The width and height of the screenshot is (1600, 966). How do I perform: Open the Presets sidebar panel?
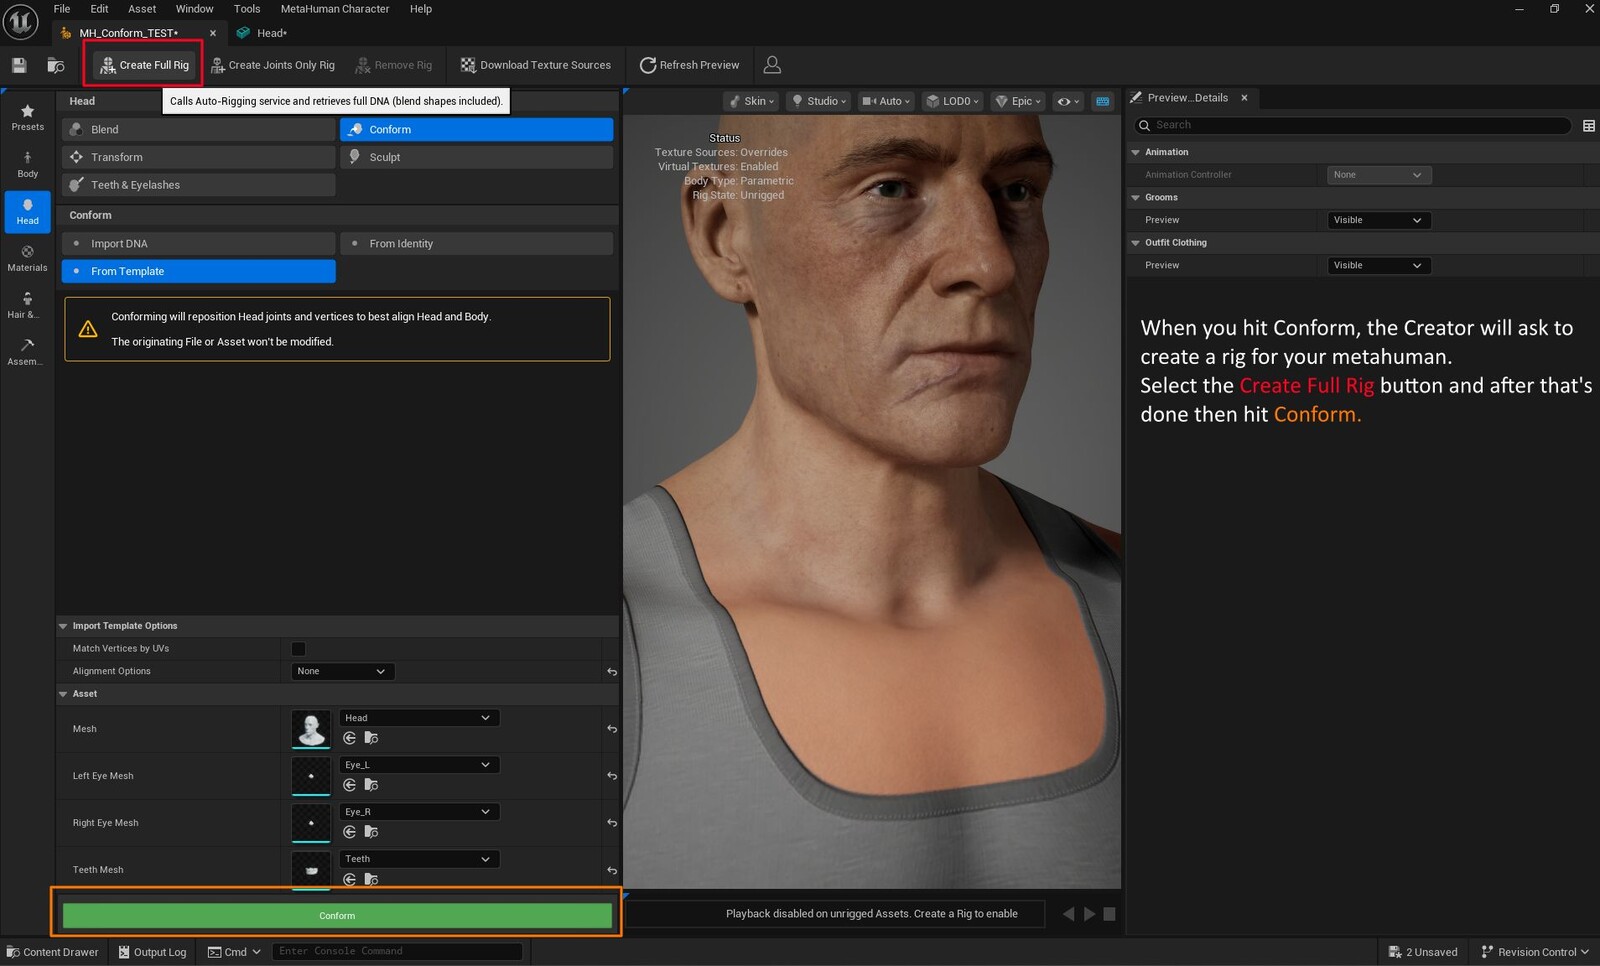point(27,117)
